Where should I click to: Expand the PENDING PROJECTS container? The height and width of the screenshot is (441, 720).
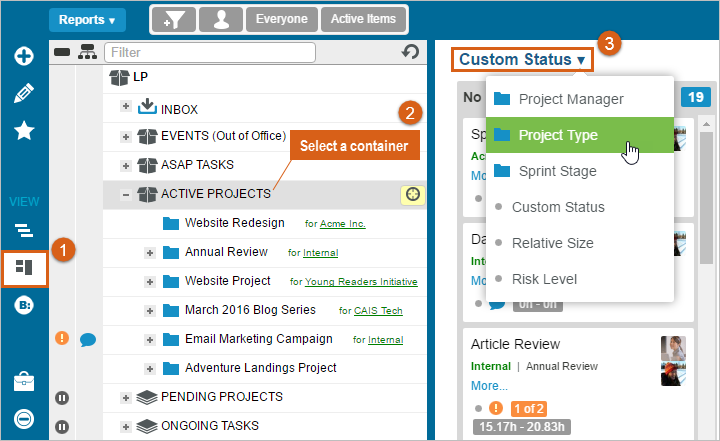[126, 397]
